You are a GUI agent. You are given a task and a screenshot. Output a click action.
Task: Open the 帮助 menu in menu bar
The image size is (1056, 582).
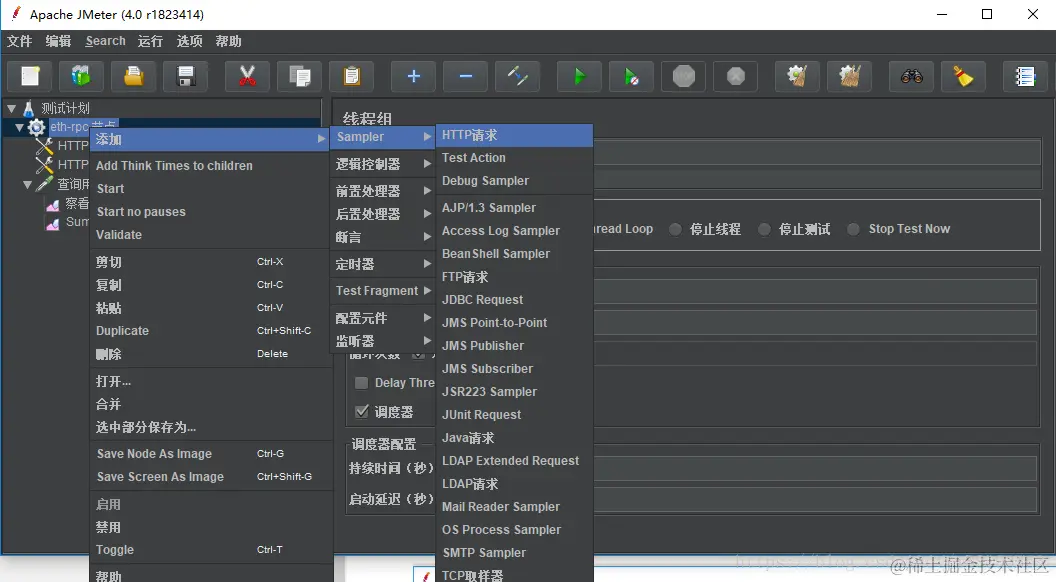(x=228, y=41)
